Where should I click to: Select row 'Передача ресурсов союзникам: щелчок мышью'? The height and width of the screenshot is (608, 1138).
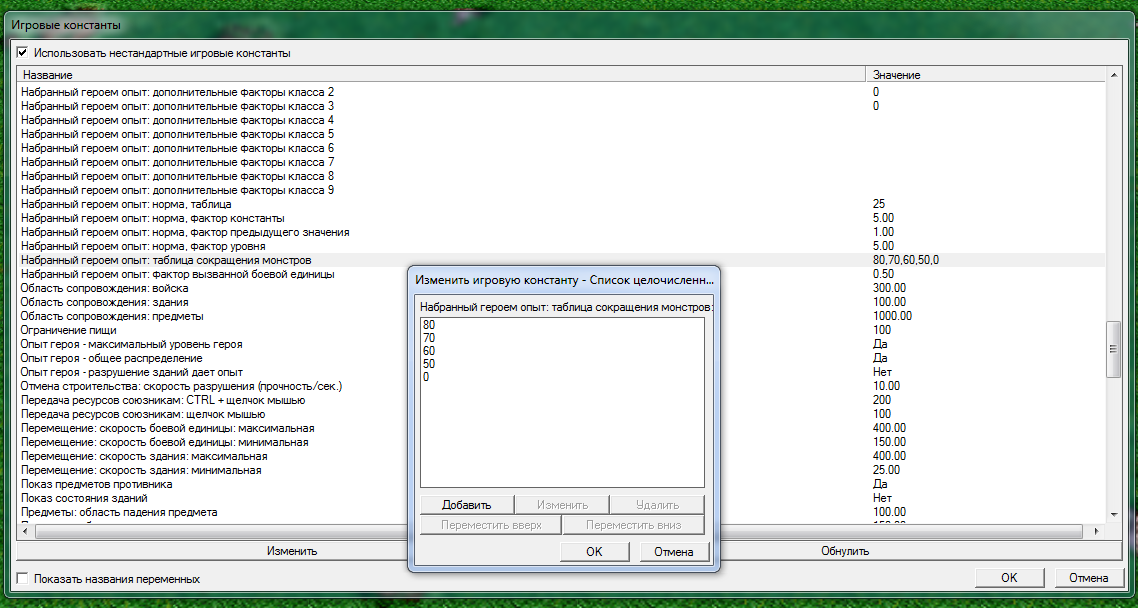point(213,414)
